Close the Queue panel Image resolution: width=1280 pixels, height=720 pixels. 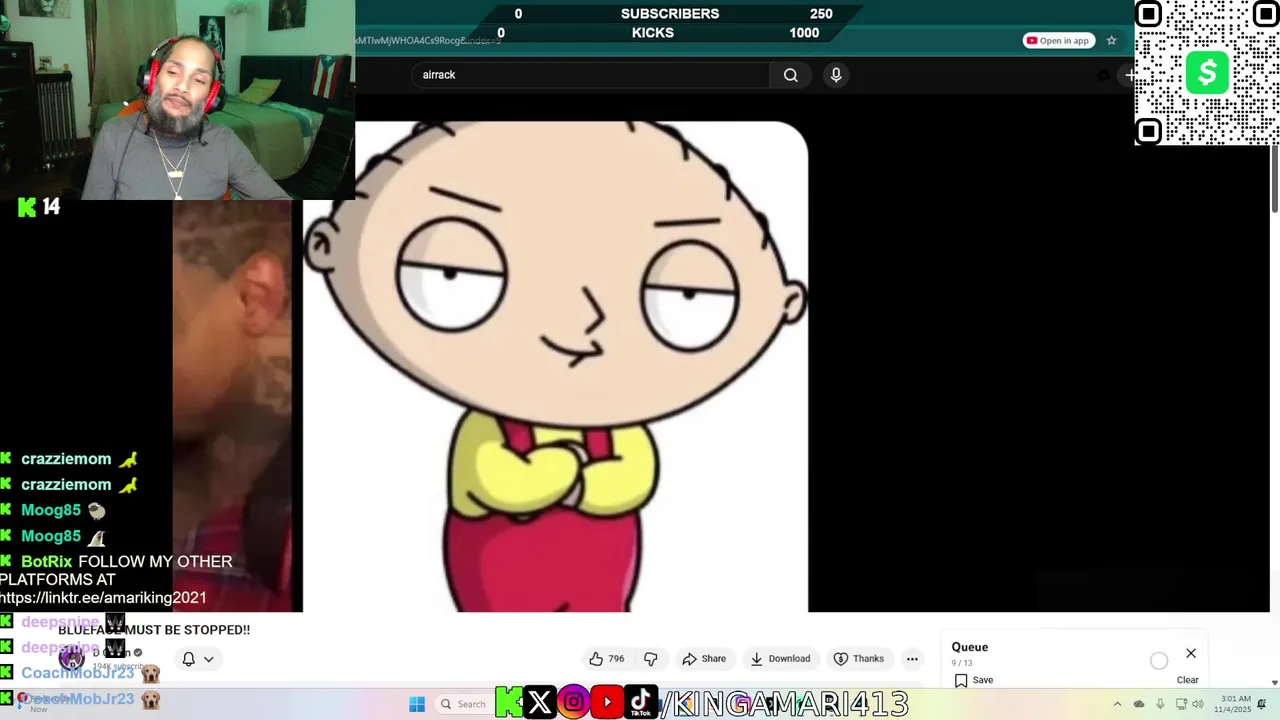pos(1191,653)
